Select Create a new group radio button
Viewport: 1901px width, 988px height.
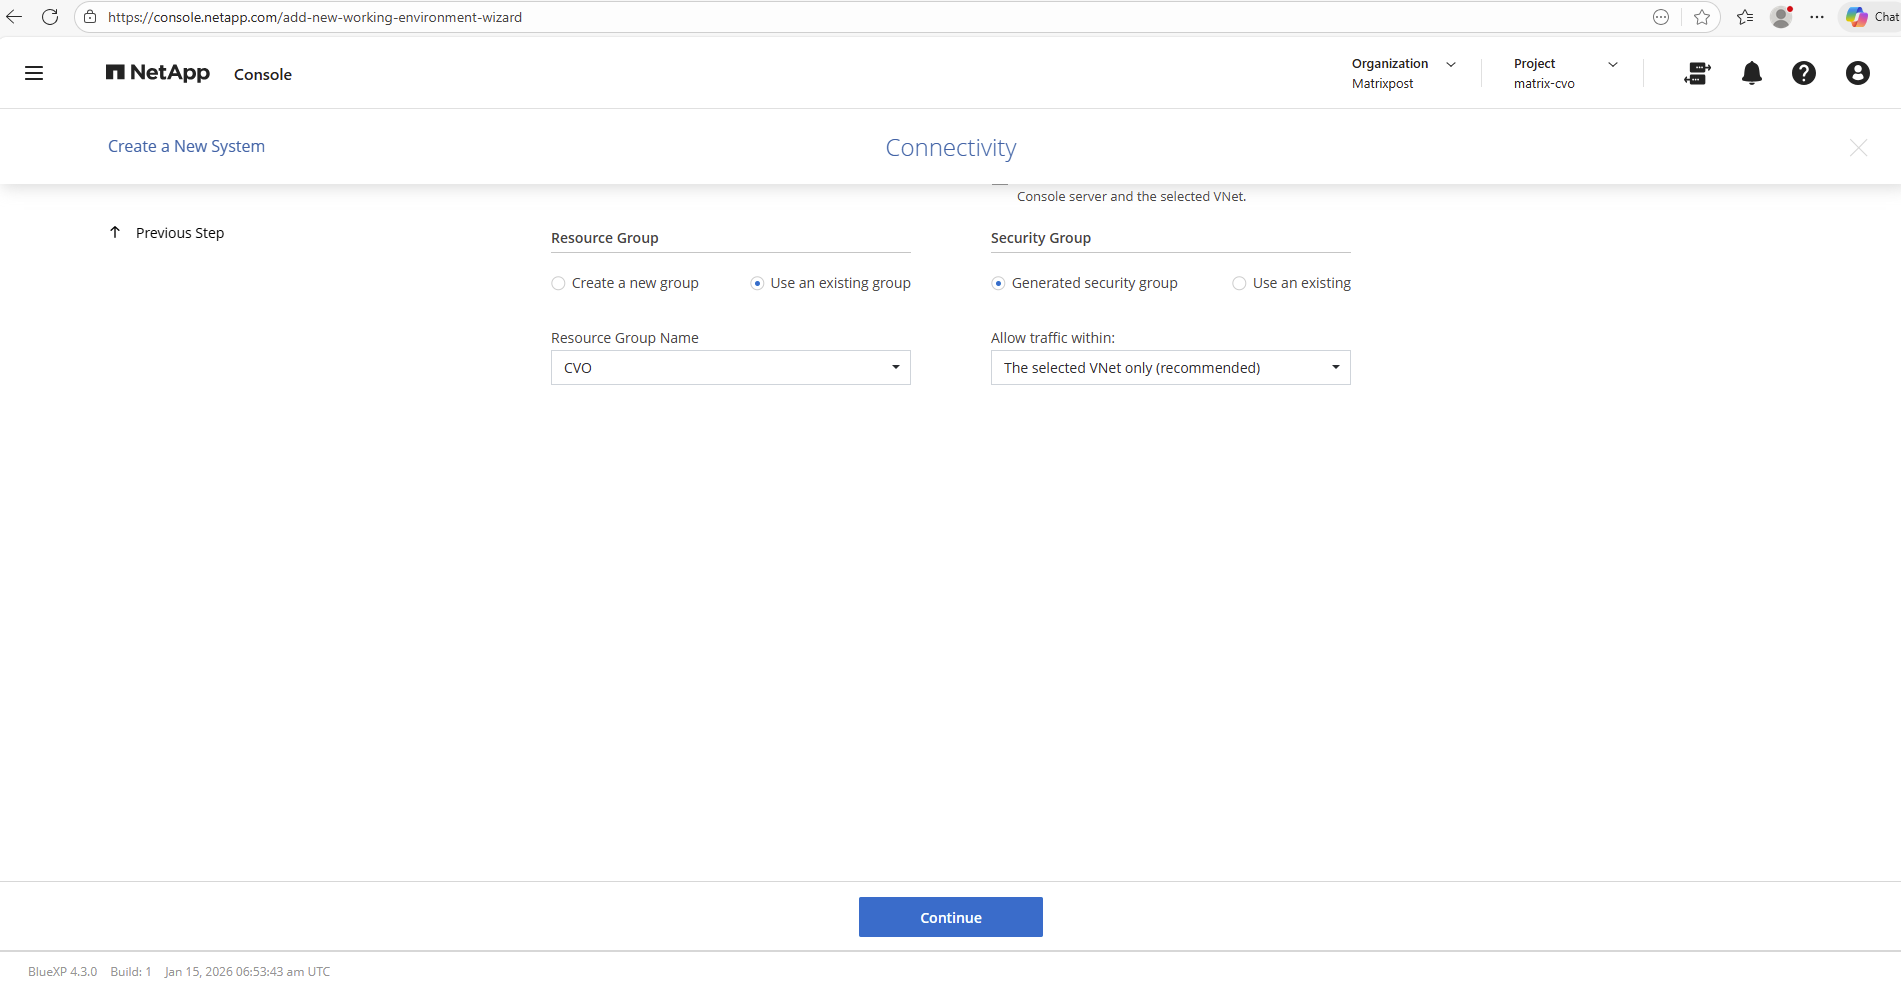pyautogui.click(x=559, y=284)
